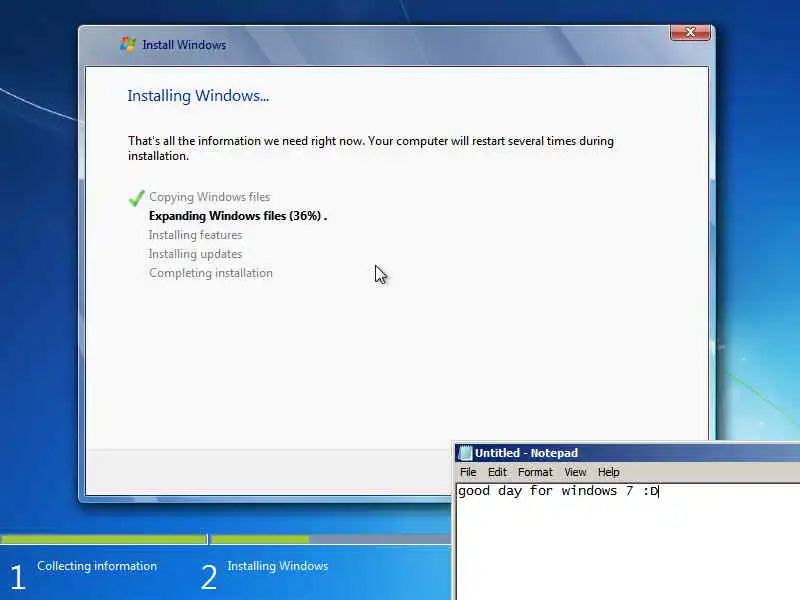The width and height of the screenshot is (800, 600).
Task: Click the 'Installing Windows...' heading
Action: (x=198, y=96)
